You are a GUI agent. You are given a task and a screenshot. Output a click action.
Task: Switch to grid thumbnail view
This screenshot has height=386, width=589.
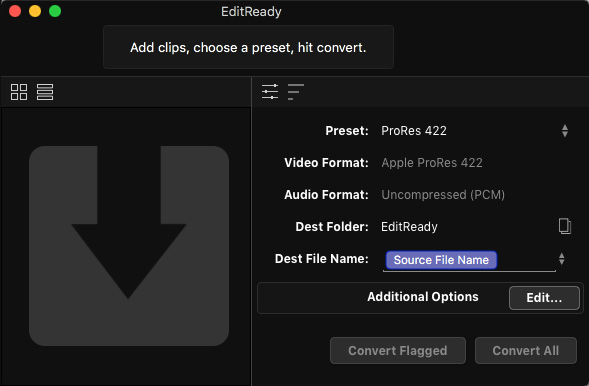pos(19,92)
